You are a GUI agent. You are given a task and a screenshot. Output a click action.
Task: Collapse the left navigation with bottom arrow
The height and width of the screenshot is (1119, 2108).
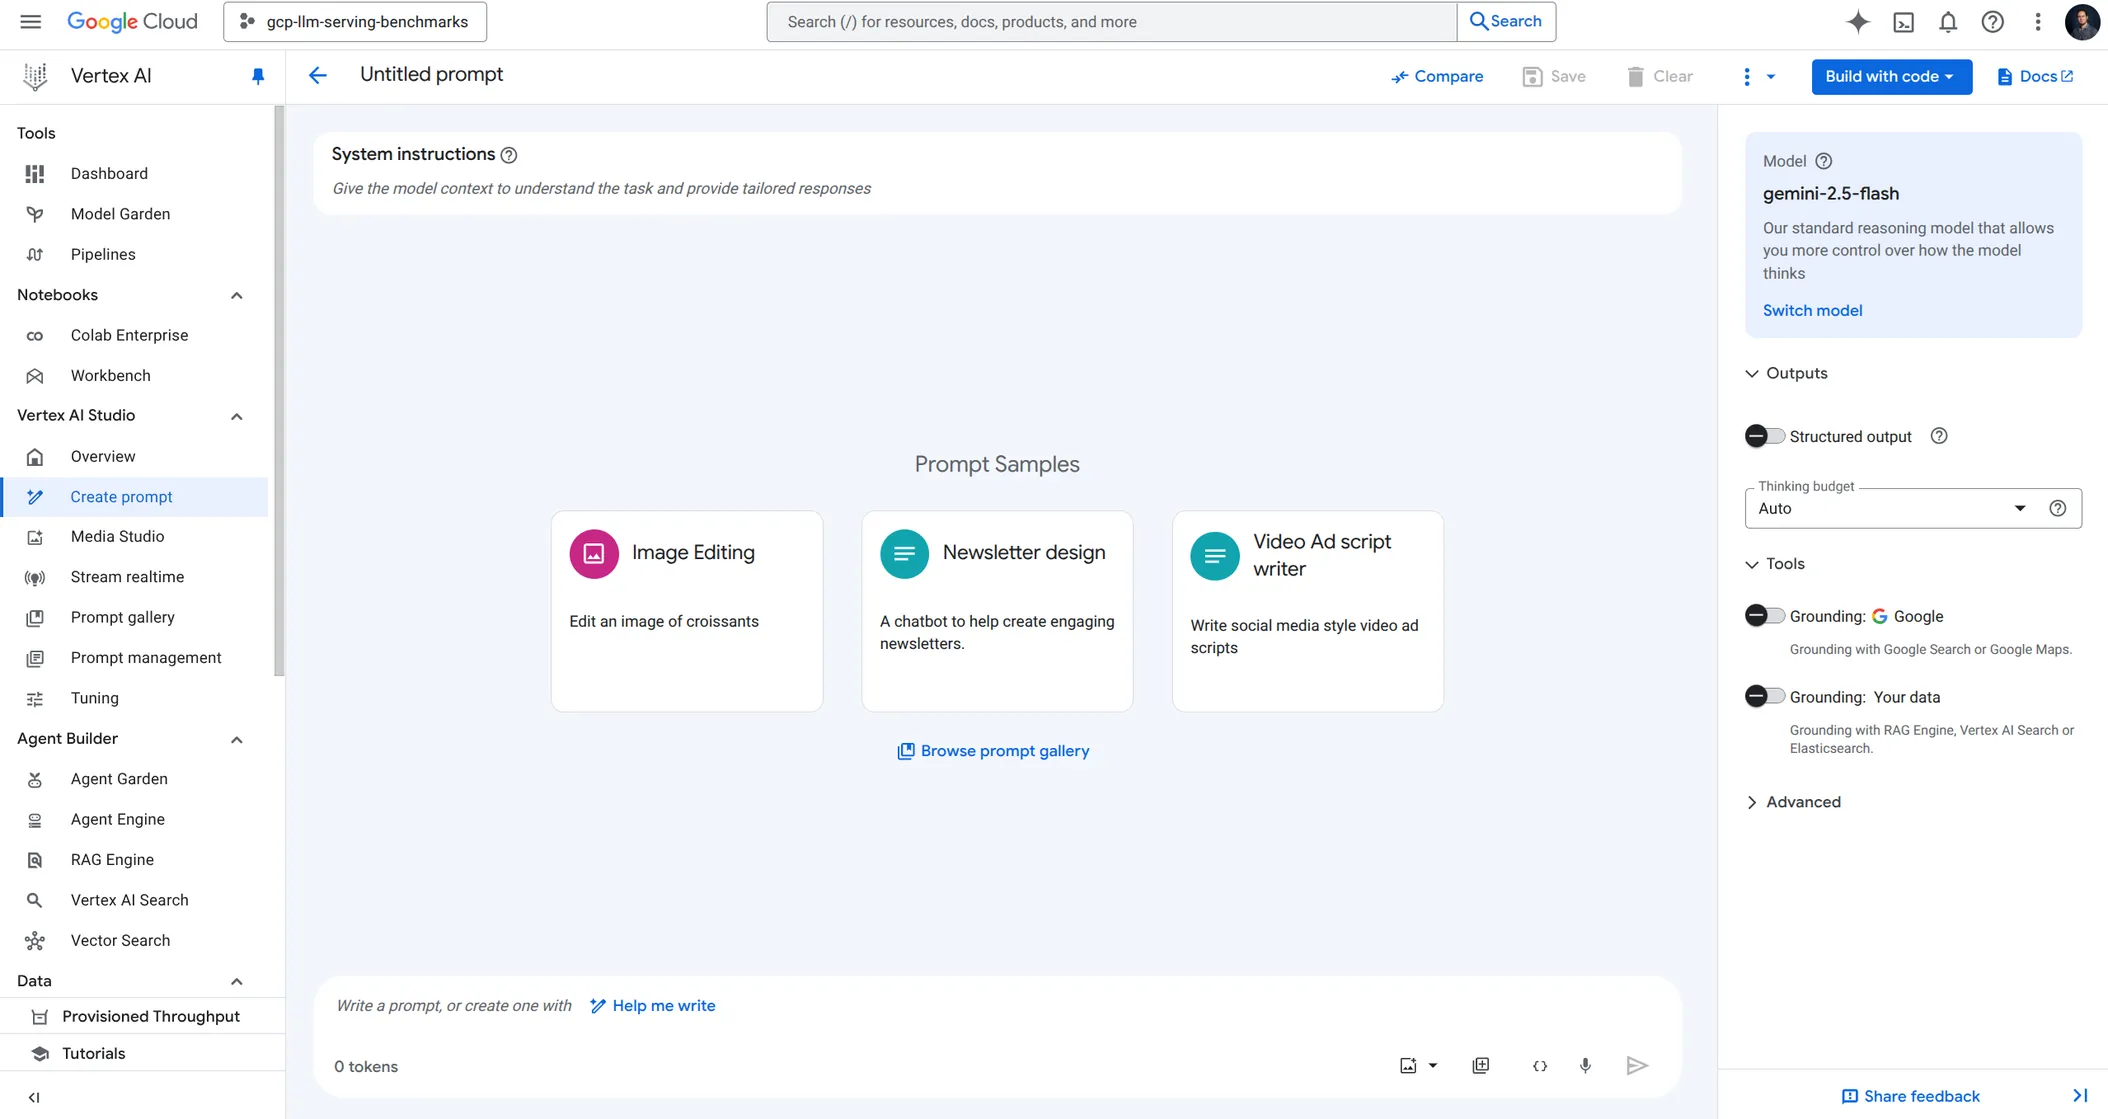[34, 1097]
